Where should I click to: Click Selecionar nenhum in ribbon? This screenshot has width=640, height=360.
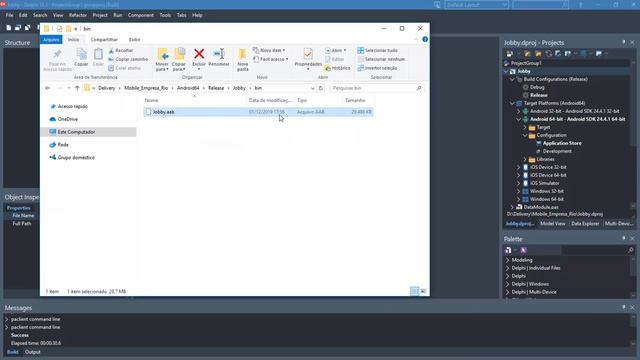tap(381, 59)
